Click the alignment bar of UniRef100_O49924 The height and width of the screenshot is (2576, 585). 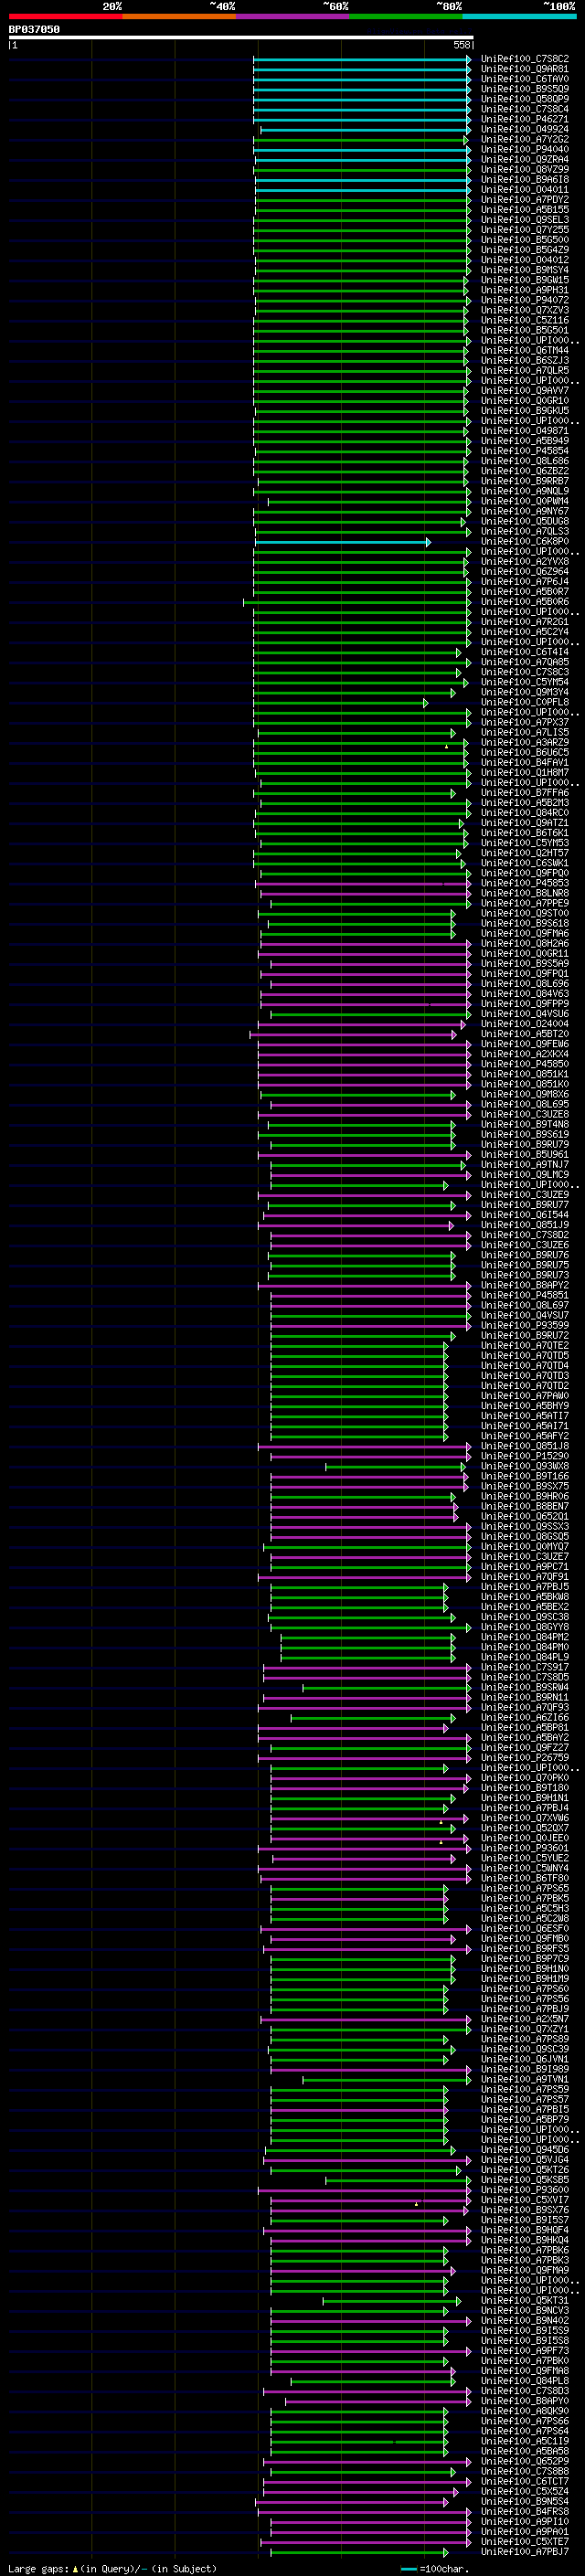pos(365,130)
